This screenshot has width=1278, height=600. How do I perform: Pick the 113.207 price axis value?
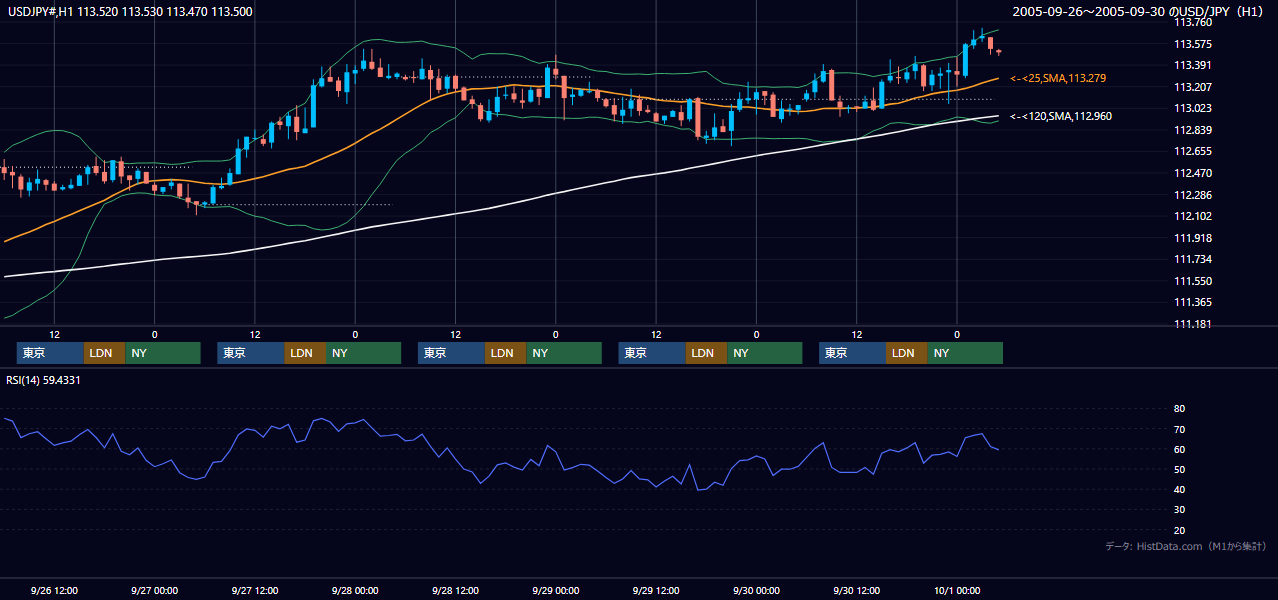pos(1192,87)
